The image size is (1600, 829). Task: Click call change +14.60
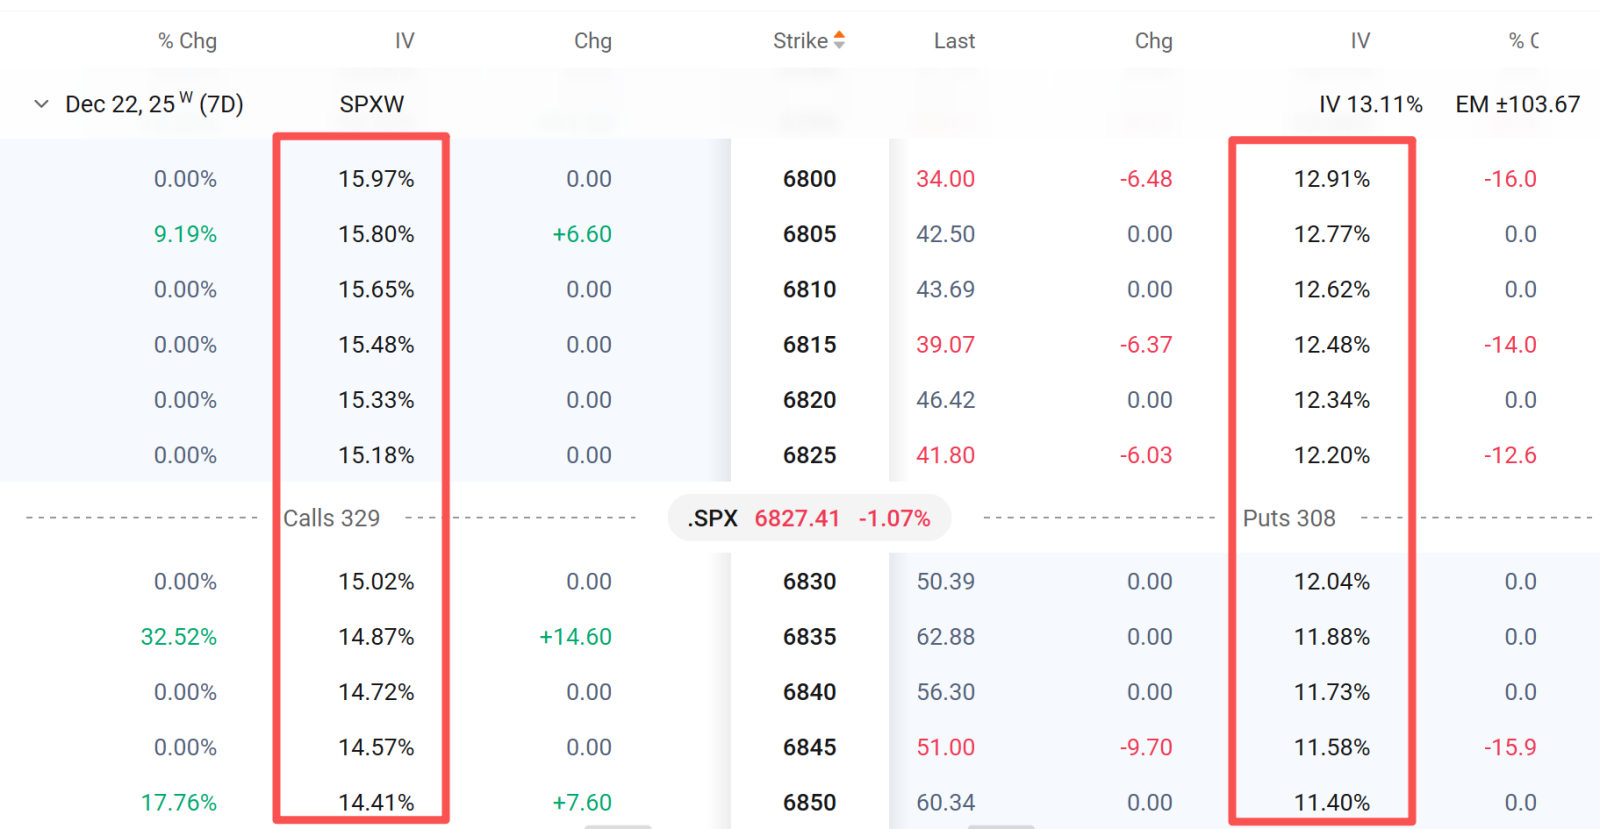pos(575,637)
